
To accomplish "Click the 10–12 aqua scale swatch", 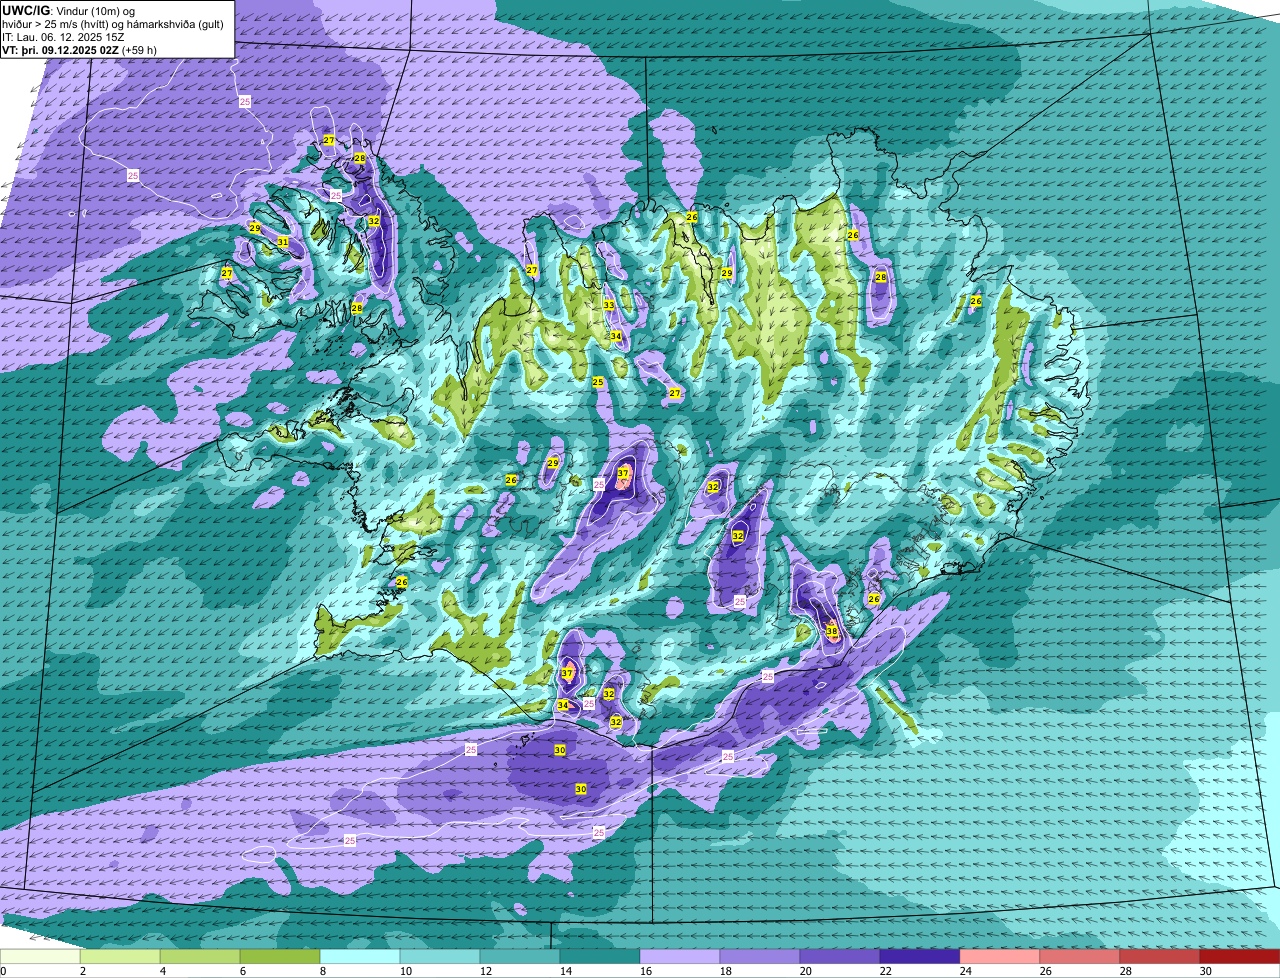I will point(440,956).
